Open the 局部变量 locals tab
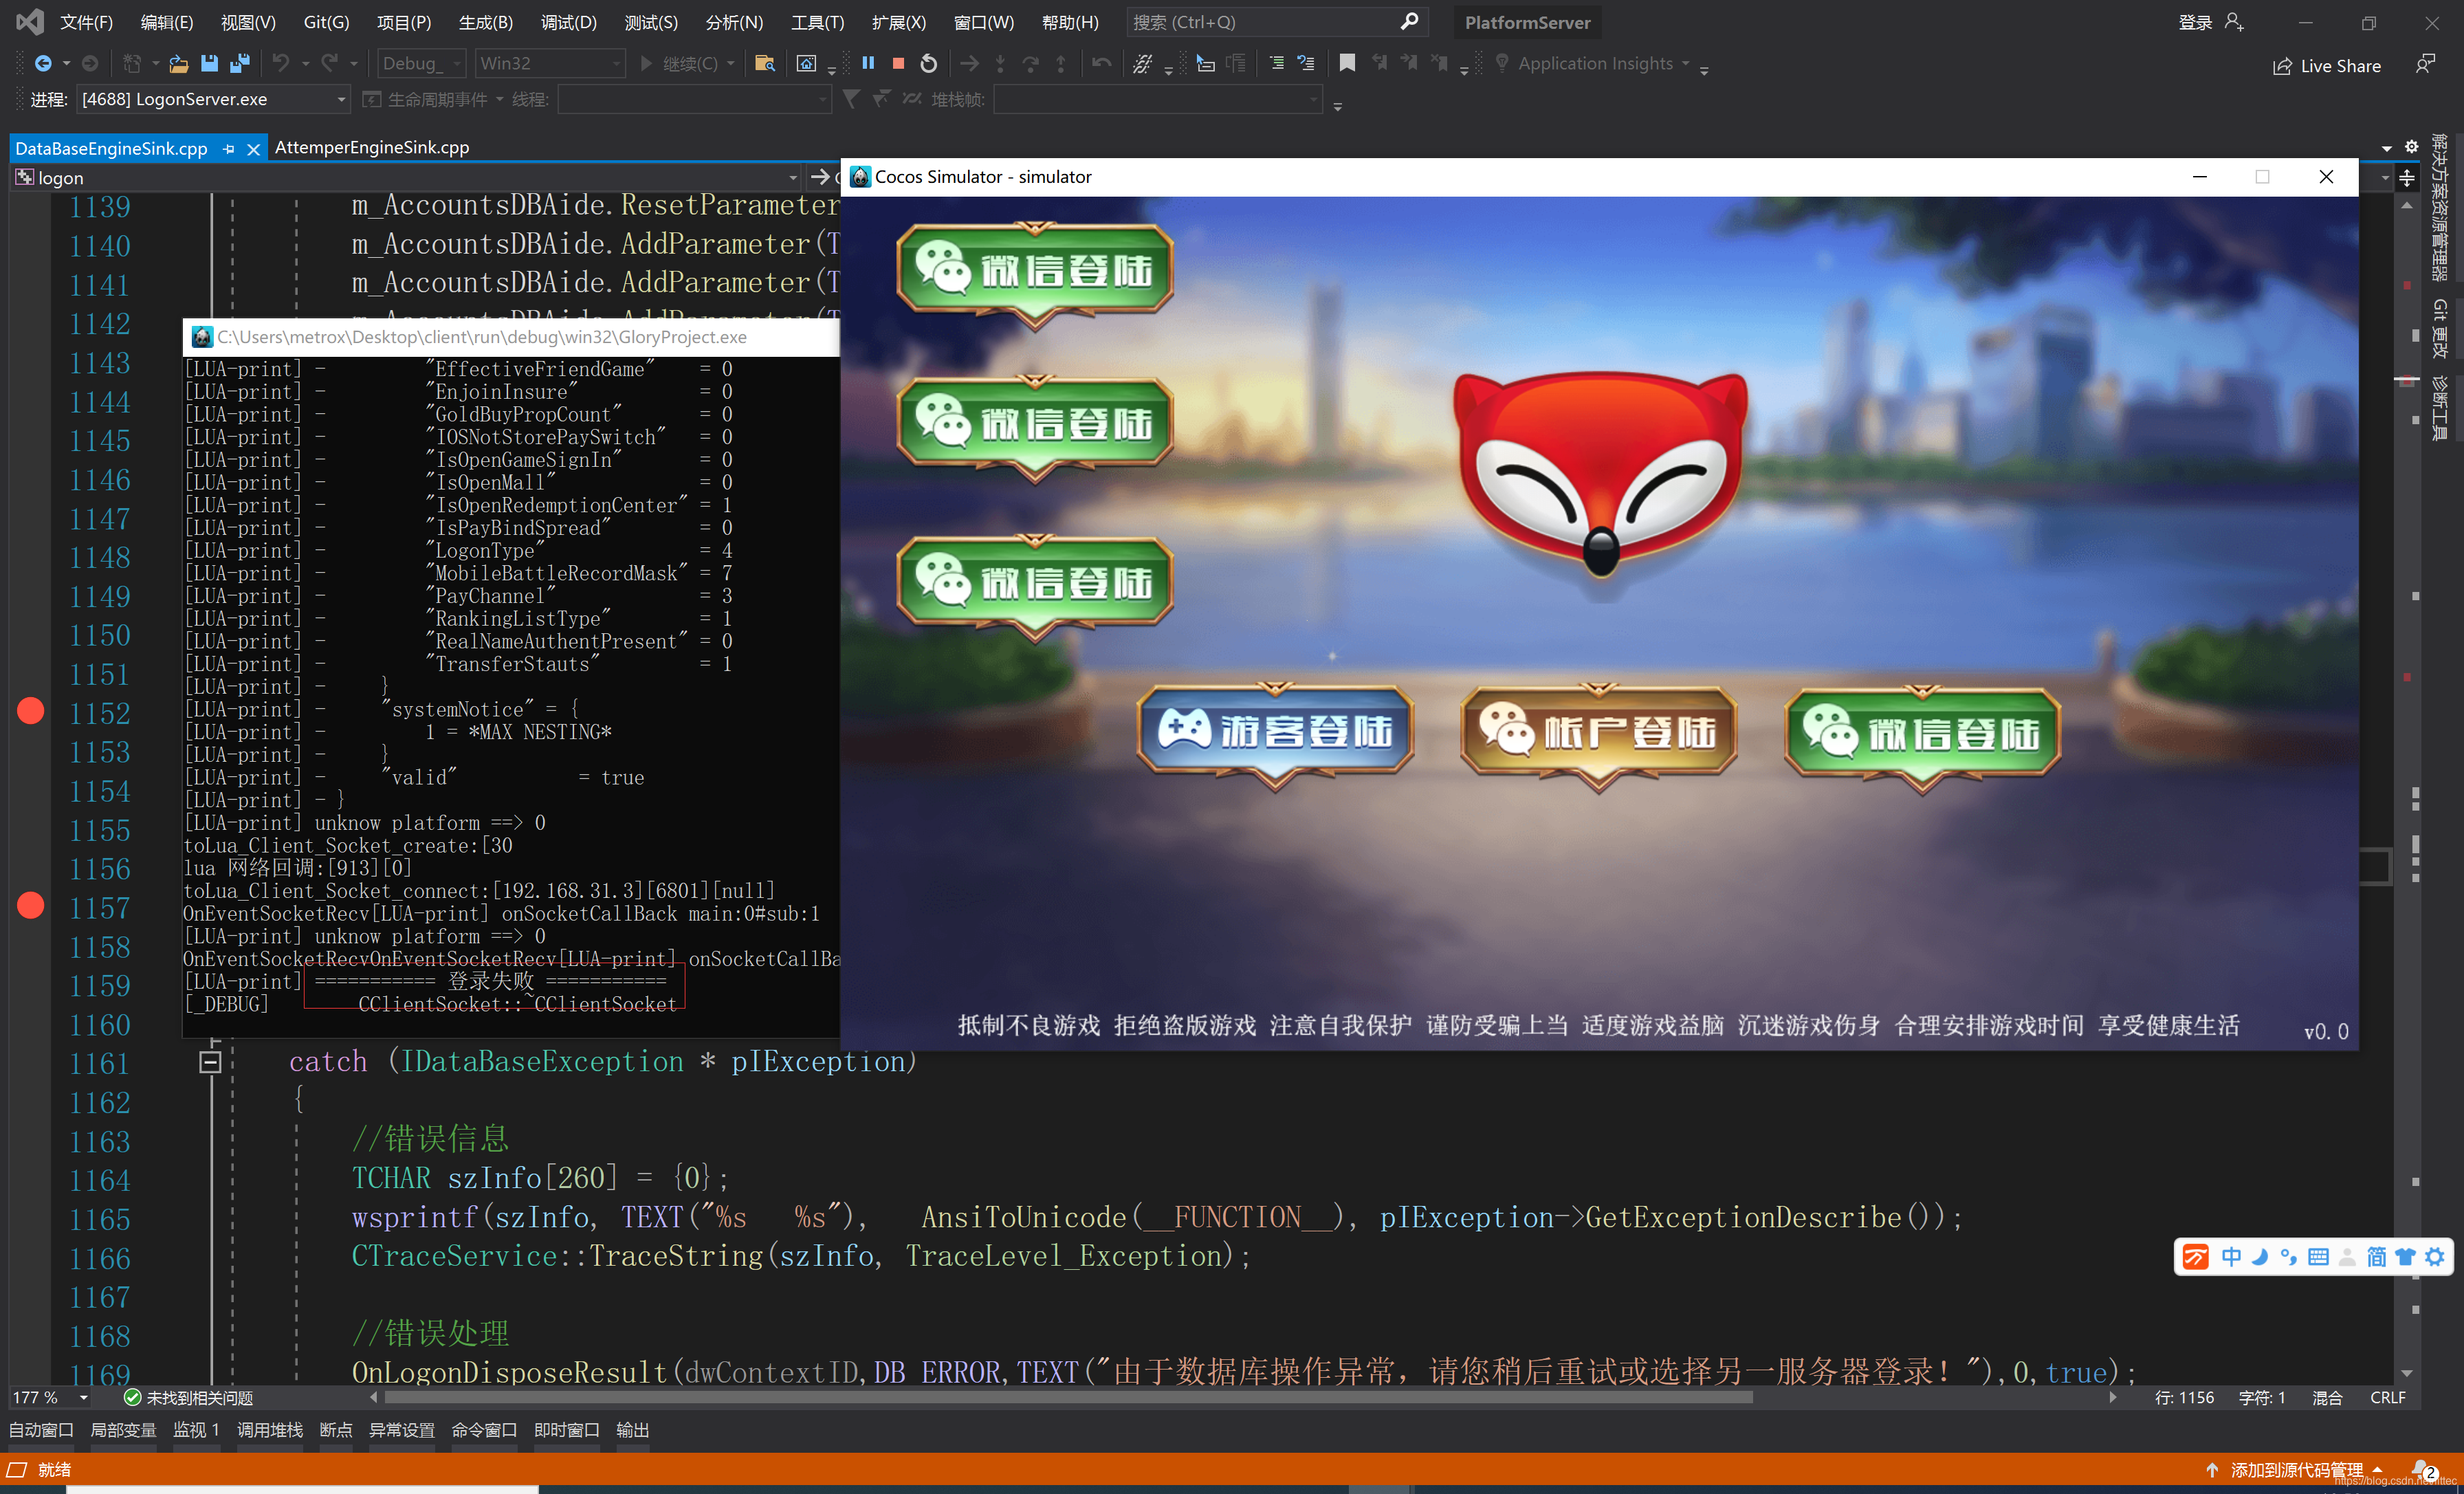The width and height of the screenshot is (2464, 1494). coord(123,1430)
